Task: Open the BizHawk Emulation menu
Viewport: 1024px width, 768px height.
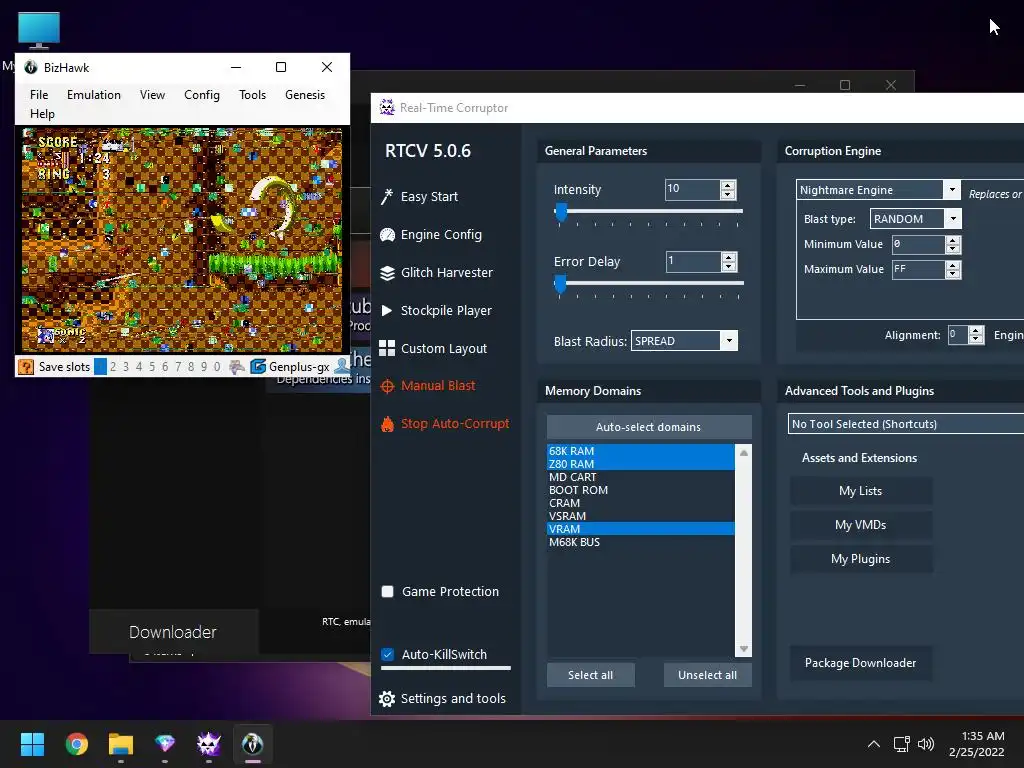Action: pyautogui.click(x=93, y=95)
